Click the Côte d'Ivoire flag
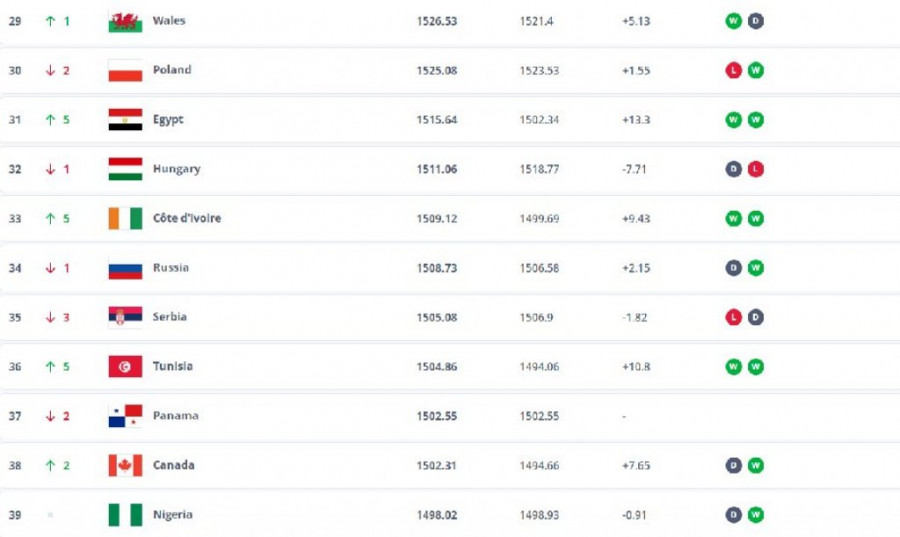The height and width of the screenshot is (537, 900). [x=125, y=218]
